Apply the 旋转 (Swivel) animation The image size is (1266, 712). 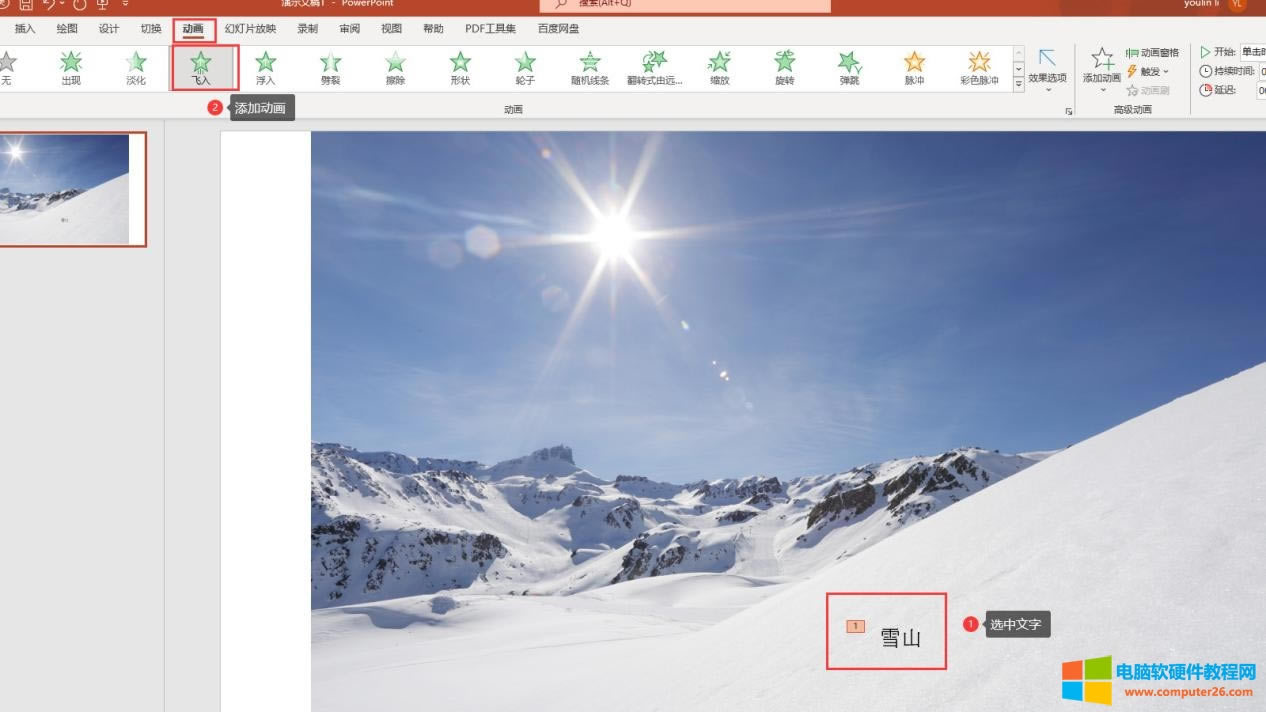[x=785, y=68]
